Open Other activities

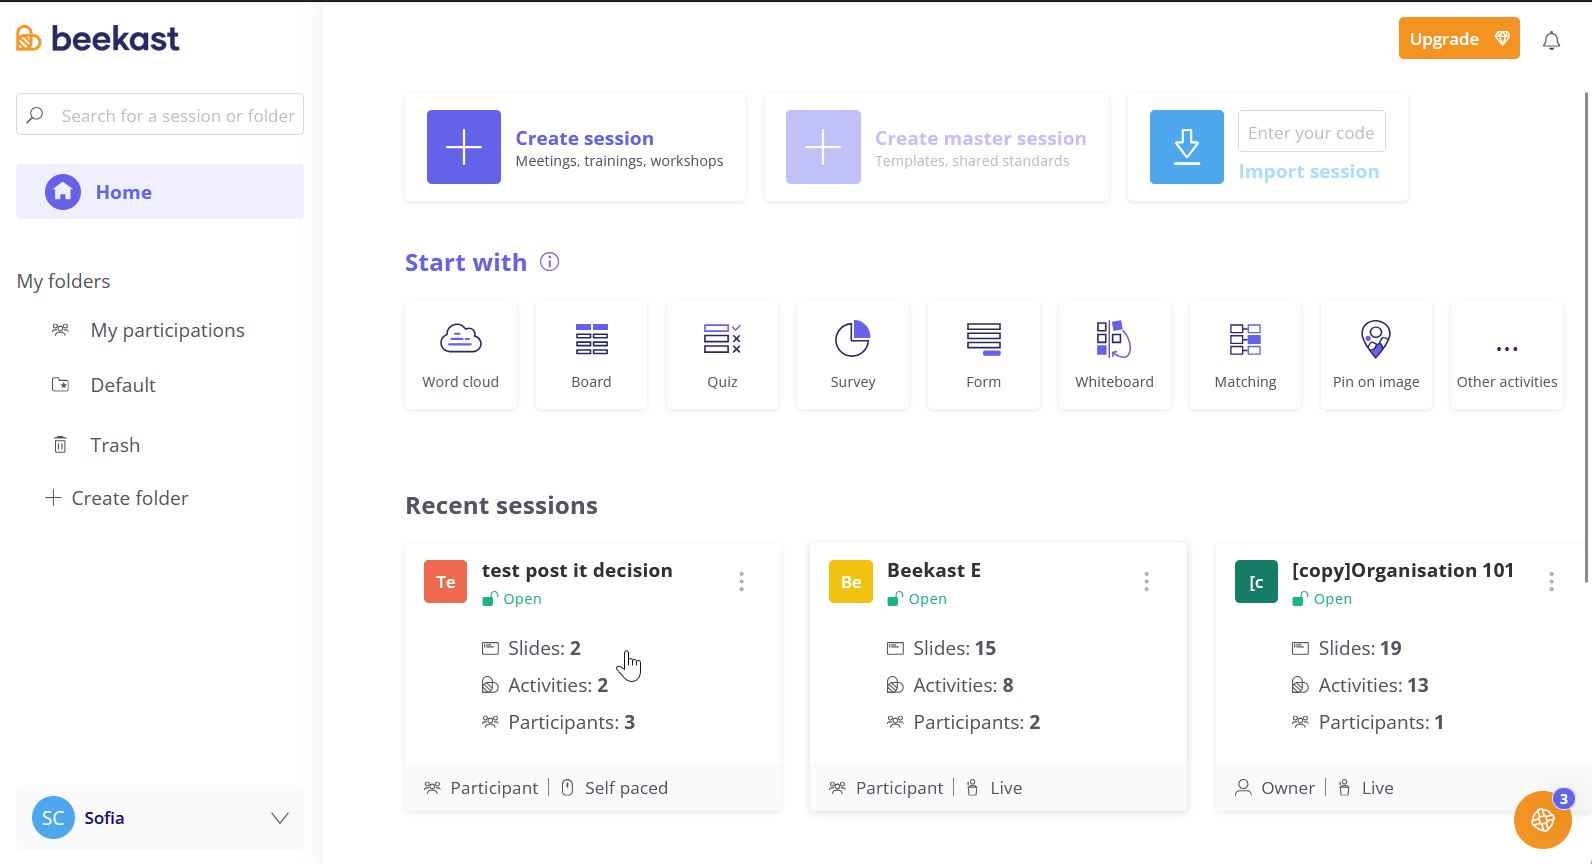tap(1507, 354)
